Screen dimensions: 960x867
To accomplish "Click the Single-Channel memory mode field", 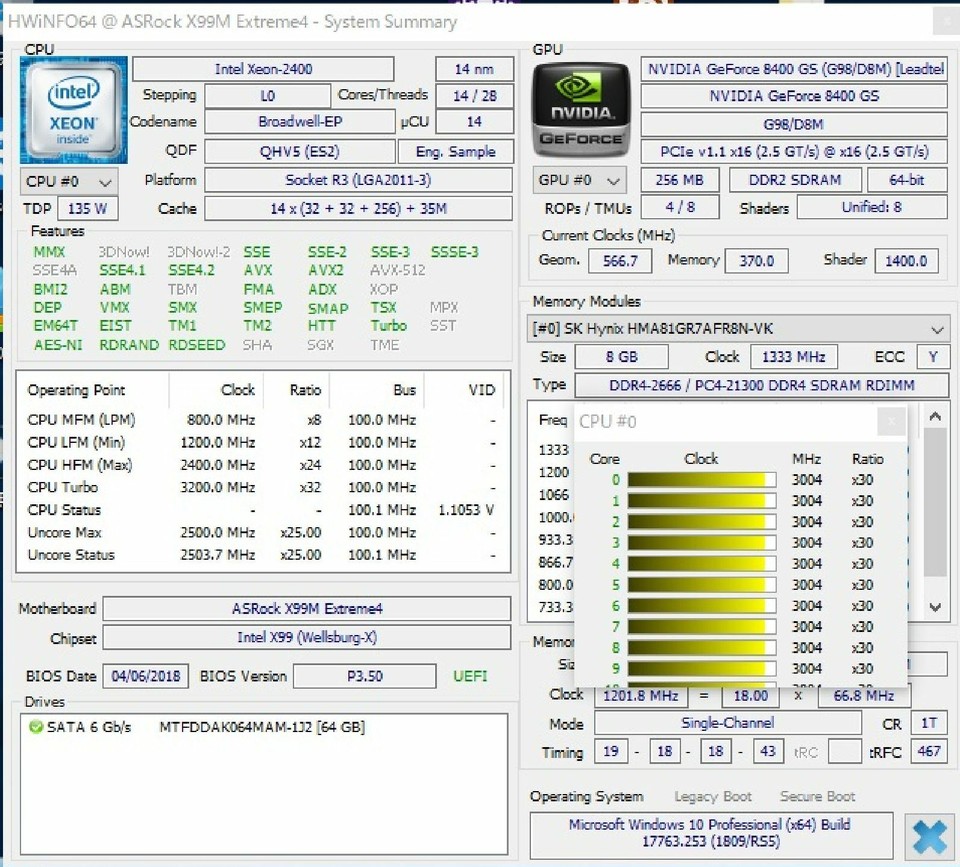I will coord(728,723).
